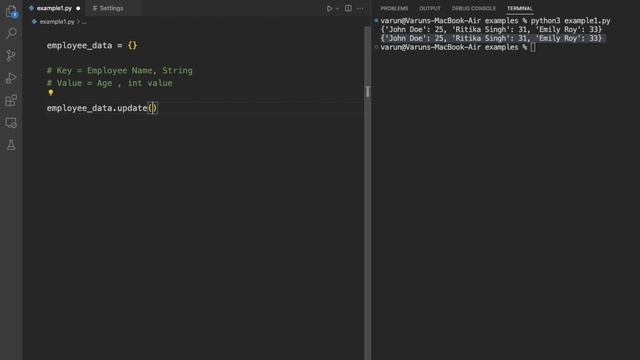Click the highlighted terminal output line
This screenshot has height=360, width=640.
coord(491,38)
